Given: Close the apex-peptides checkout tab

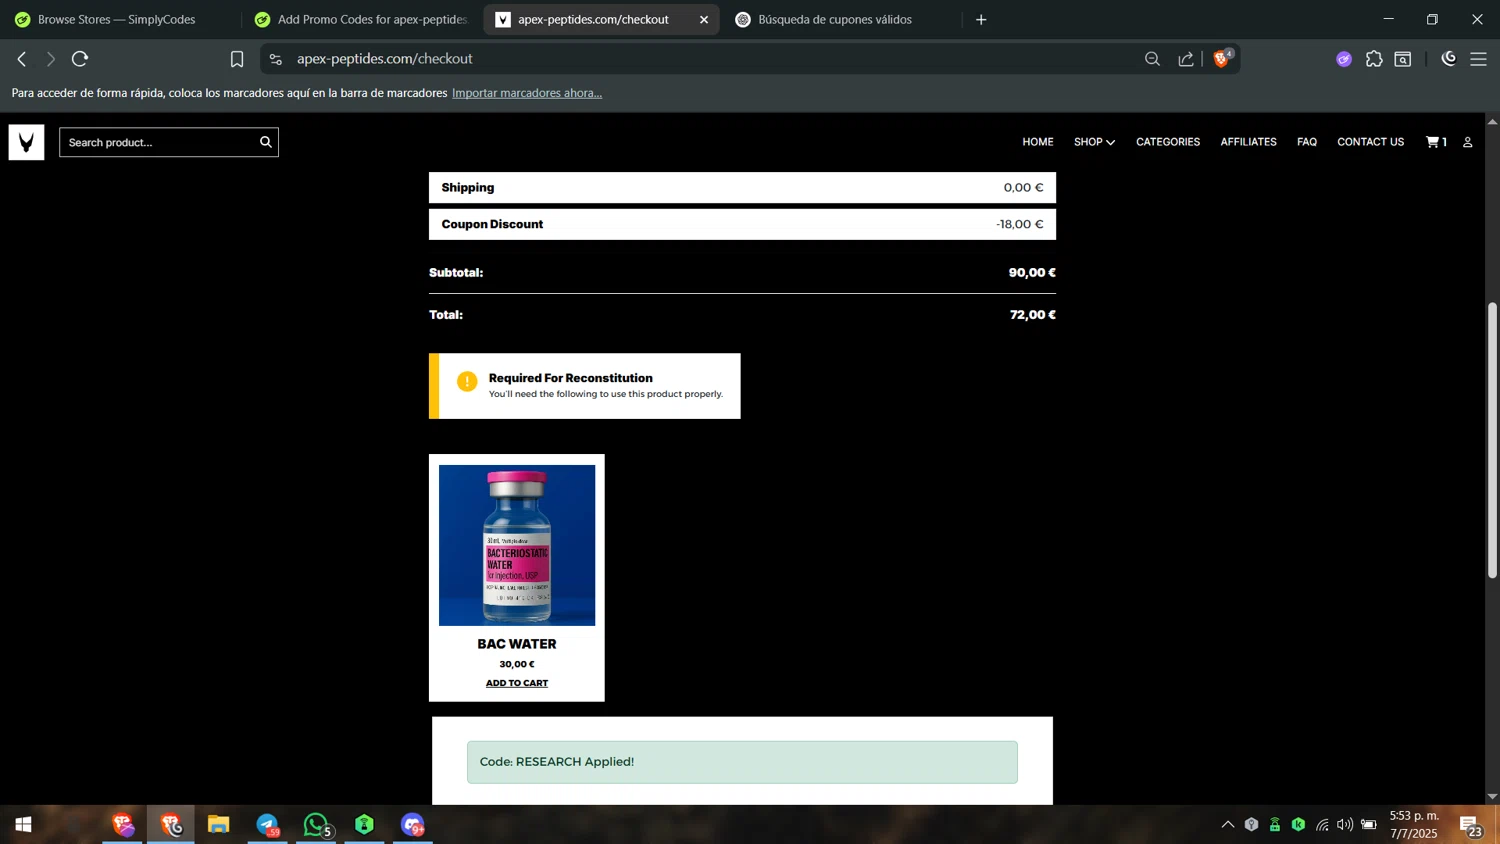Looking at the screenshot, I should click(704, 19).
